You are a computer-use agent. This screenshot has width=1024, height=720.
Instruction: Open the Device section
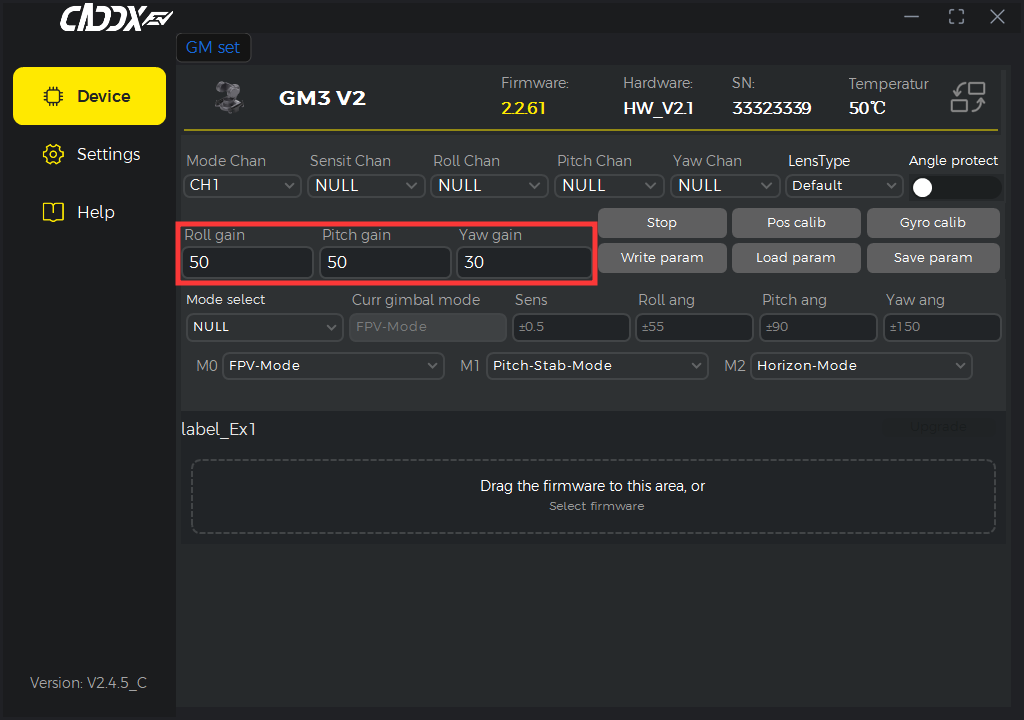tap(89, 96)
